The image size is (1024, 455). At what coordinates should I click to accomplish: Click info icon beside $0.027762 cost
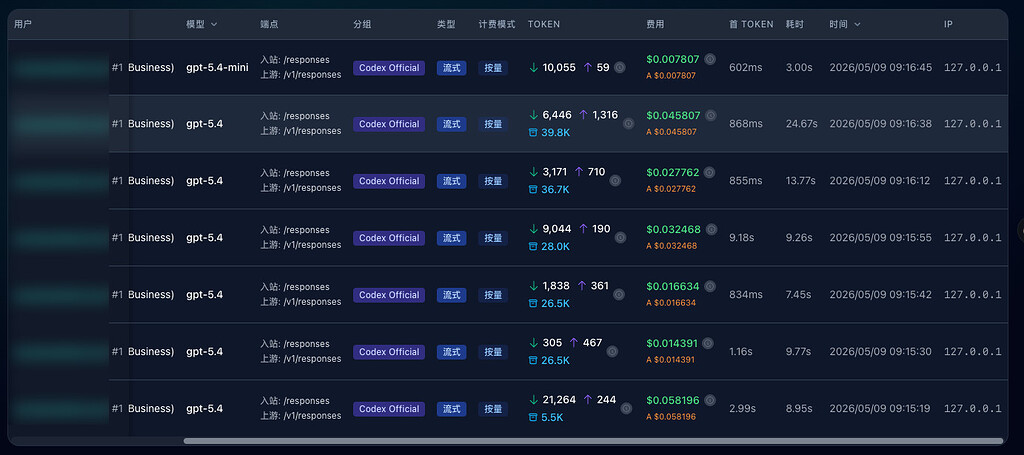click(x=709, y=172)
